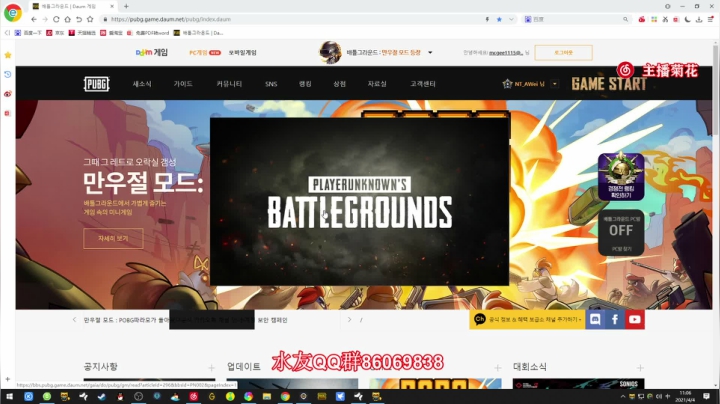Viewport: 720px width, 404px height.
Task: Click the 자세히 보기 banner button
Action: [113, 238]
